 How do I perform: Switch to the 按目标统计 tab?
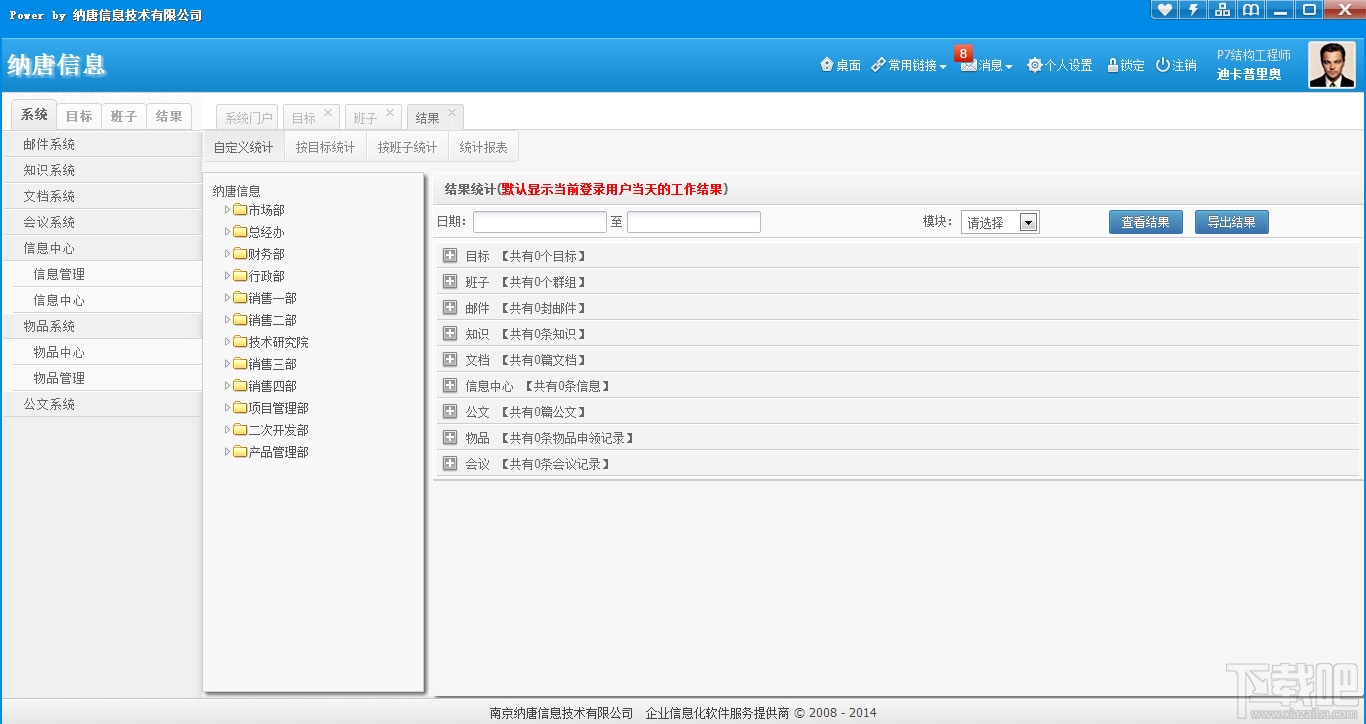(325, 147)
